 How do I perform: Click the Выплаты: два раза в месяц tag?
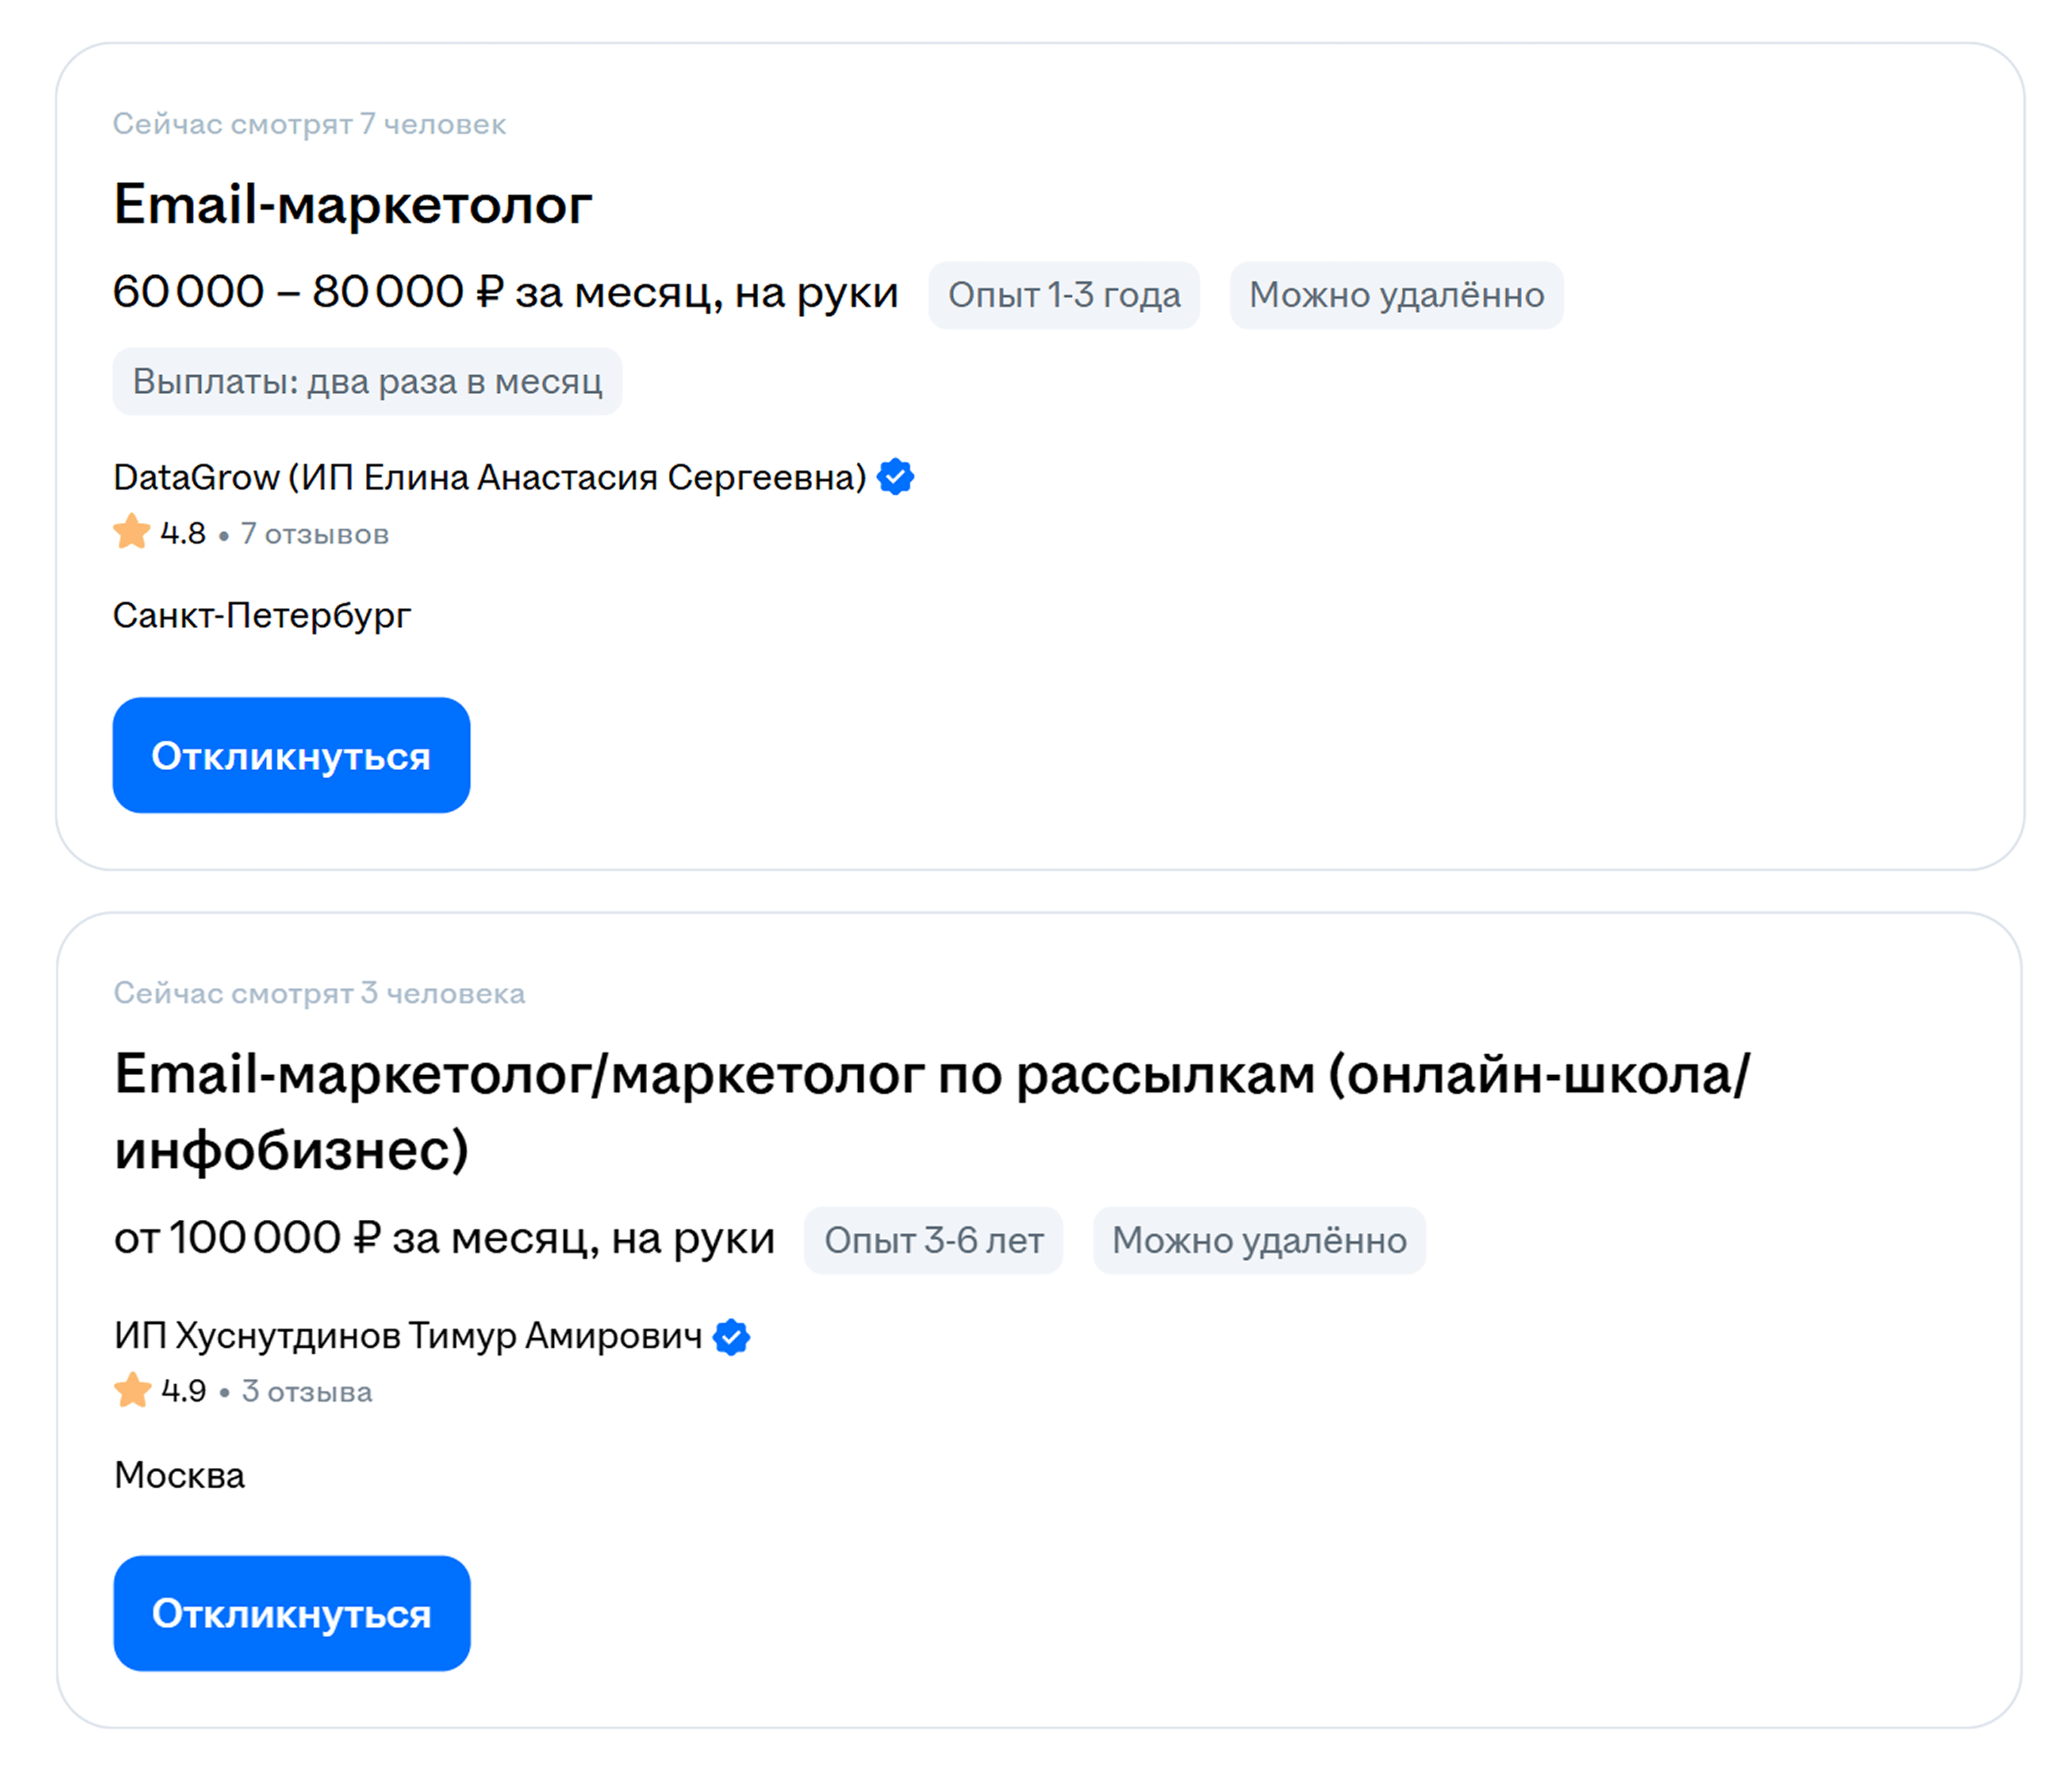pos(367,381)
